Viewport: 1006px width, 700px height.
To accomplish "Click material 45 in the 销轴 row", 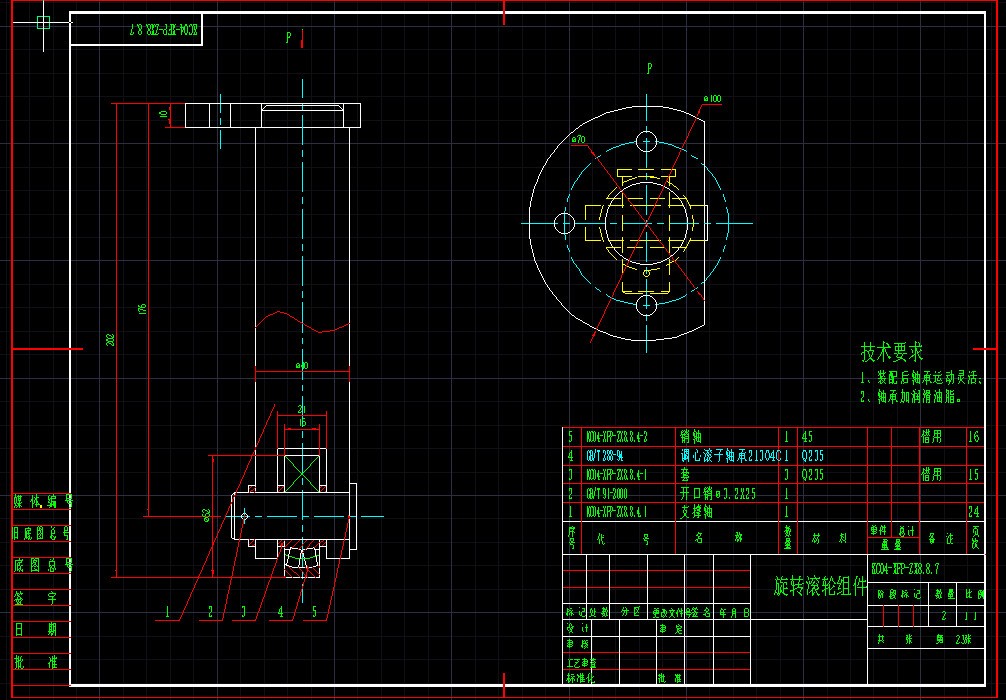I will coord(807,437).
